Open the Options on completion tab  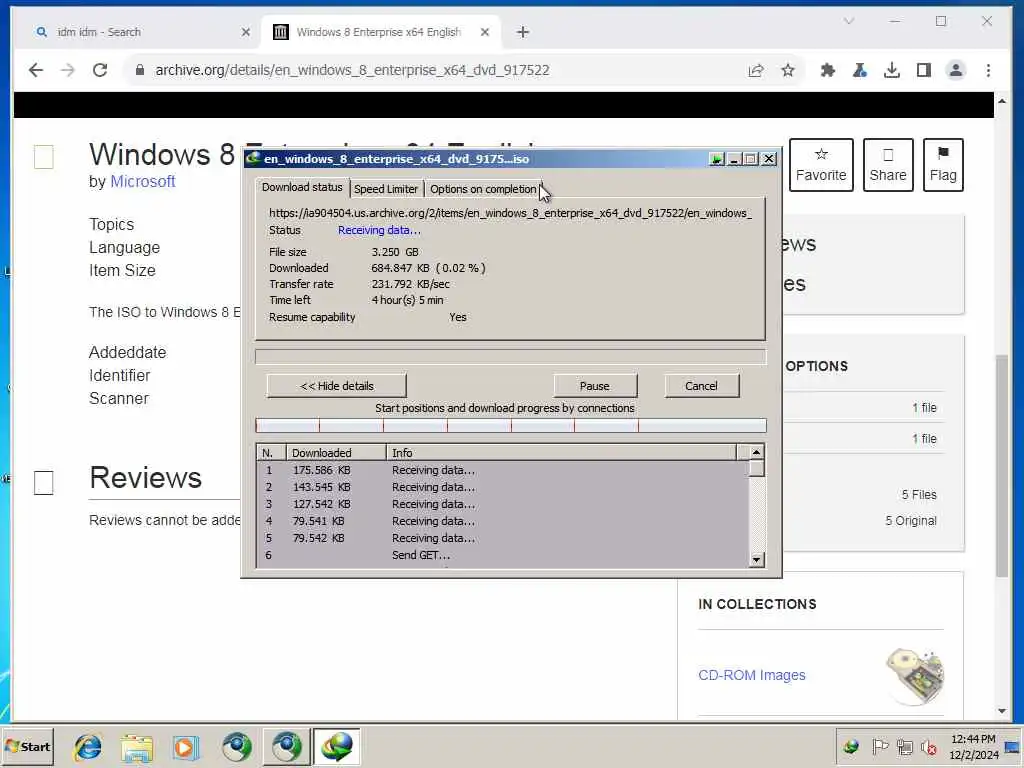(483, 189)
